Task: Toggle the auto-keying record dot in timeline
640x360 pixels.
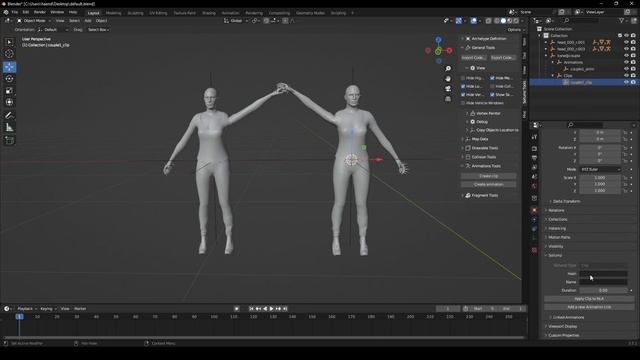Action: [236, 309]
